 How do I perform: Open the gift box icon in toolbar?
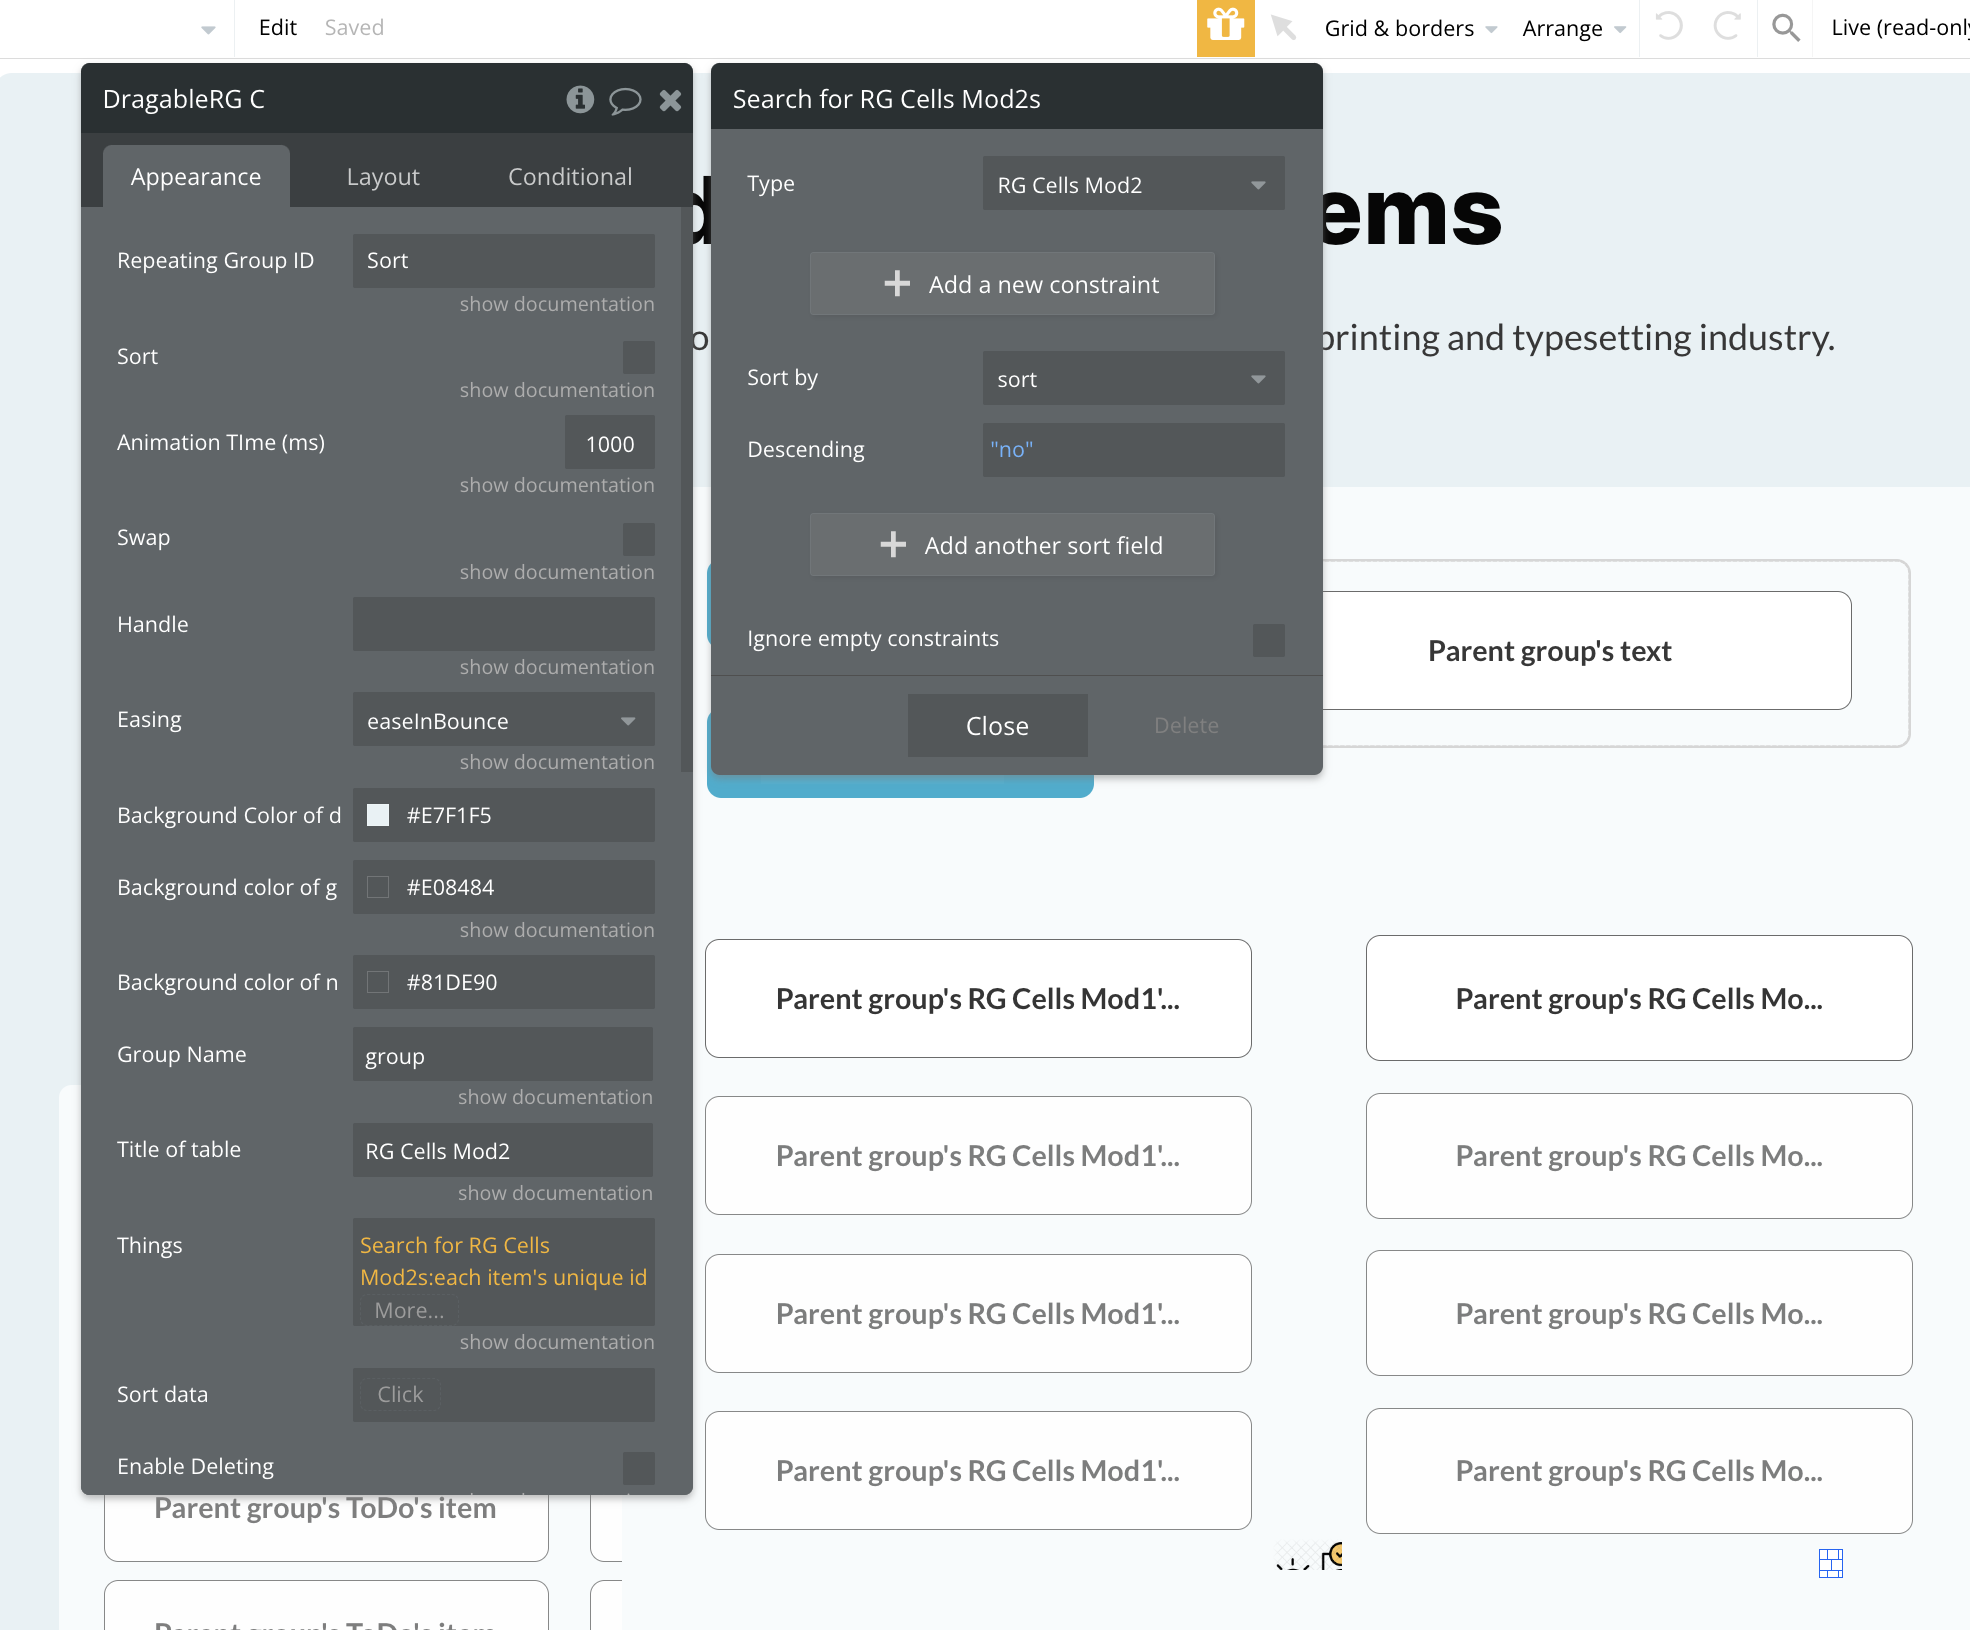pos(1225,28)
